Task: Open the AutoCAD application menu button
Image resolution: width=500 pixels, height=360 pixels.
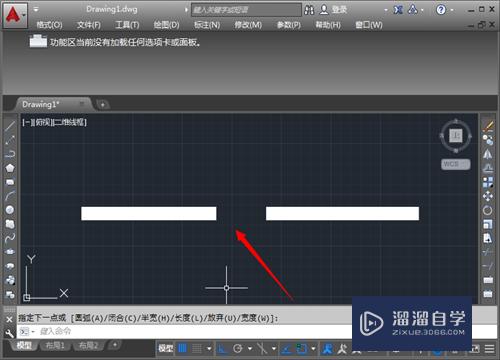Action: point(15,15)
